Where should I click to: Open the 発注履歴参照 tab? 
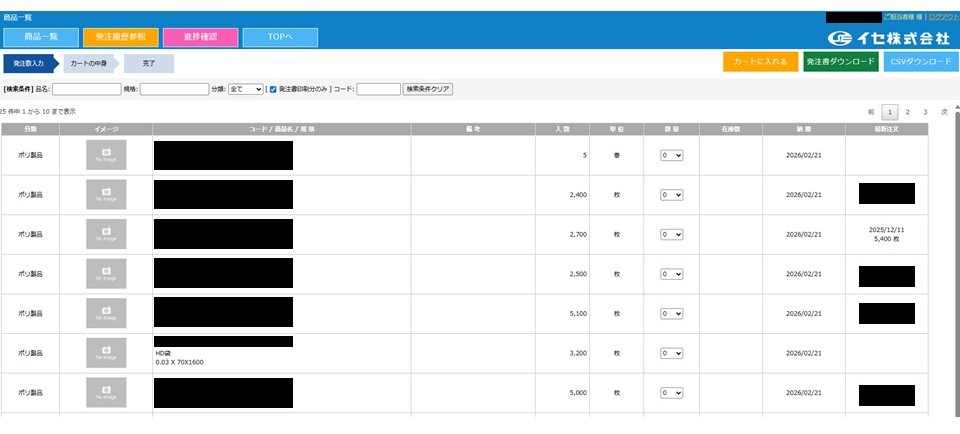coord(120,37)
